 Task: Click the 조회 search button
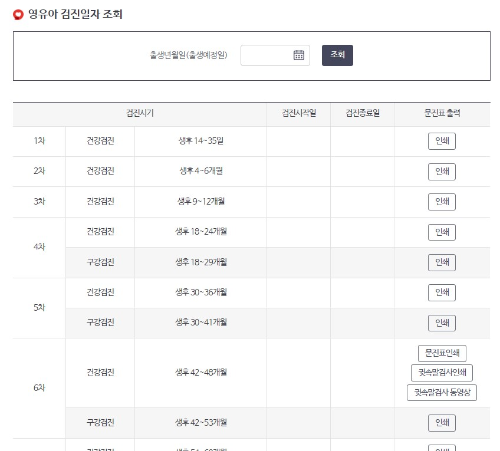point(337,55)
